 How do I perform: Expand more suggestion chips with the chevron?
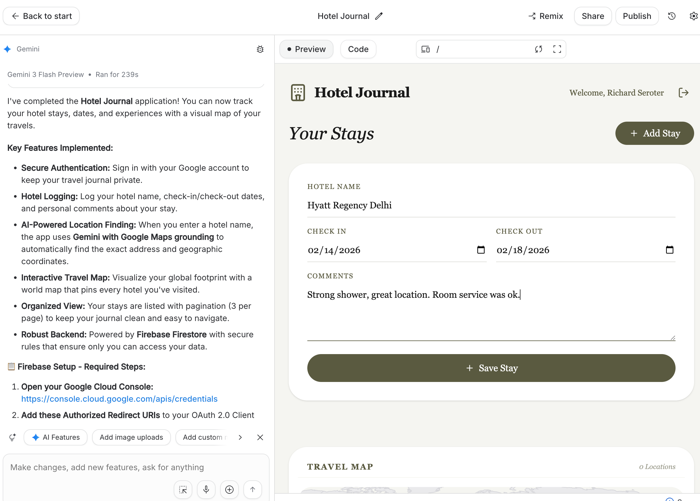coord(240,437)
